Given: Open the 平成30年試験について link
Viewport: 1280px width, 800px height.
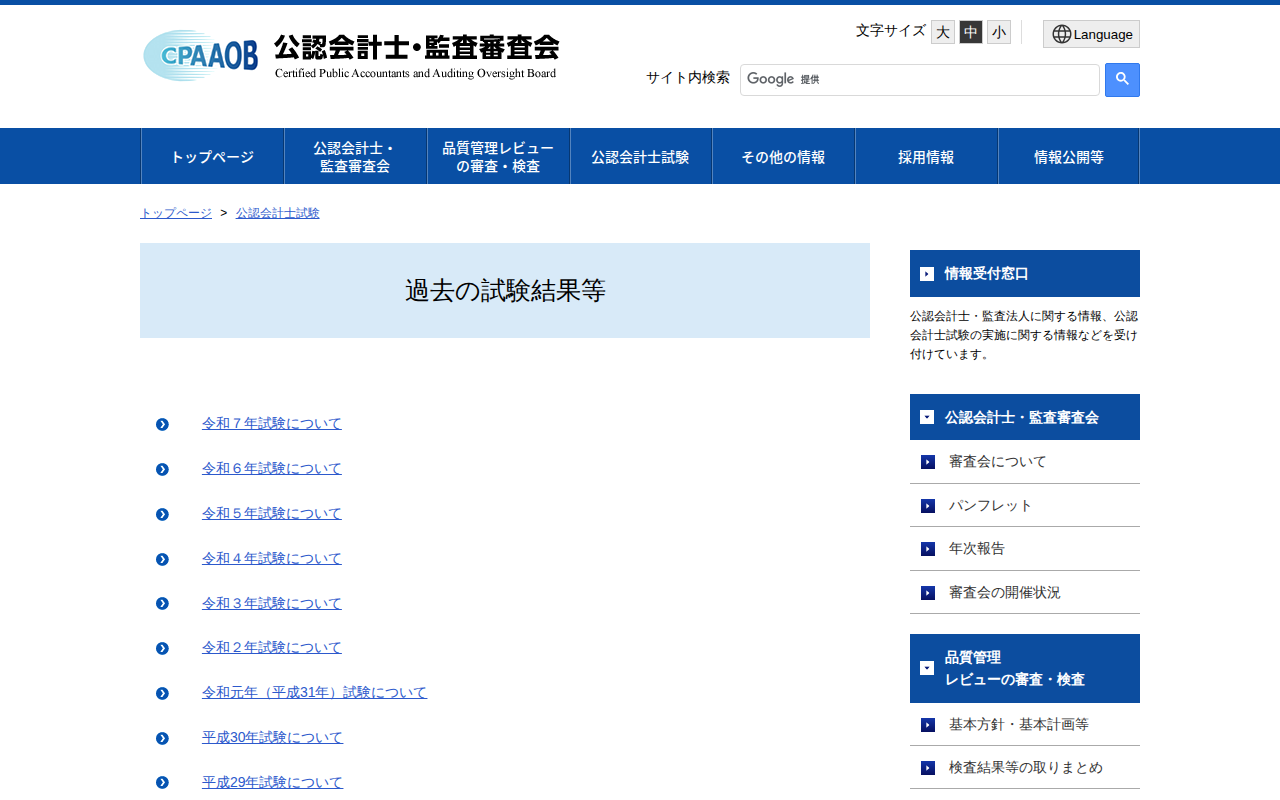Looking at the screenshot, I should pyautogui.click(x=272, y=737).
